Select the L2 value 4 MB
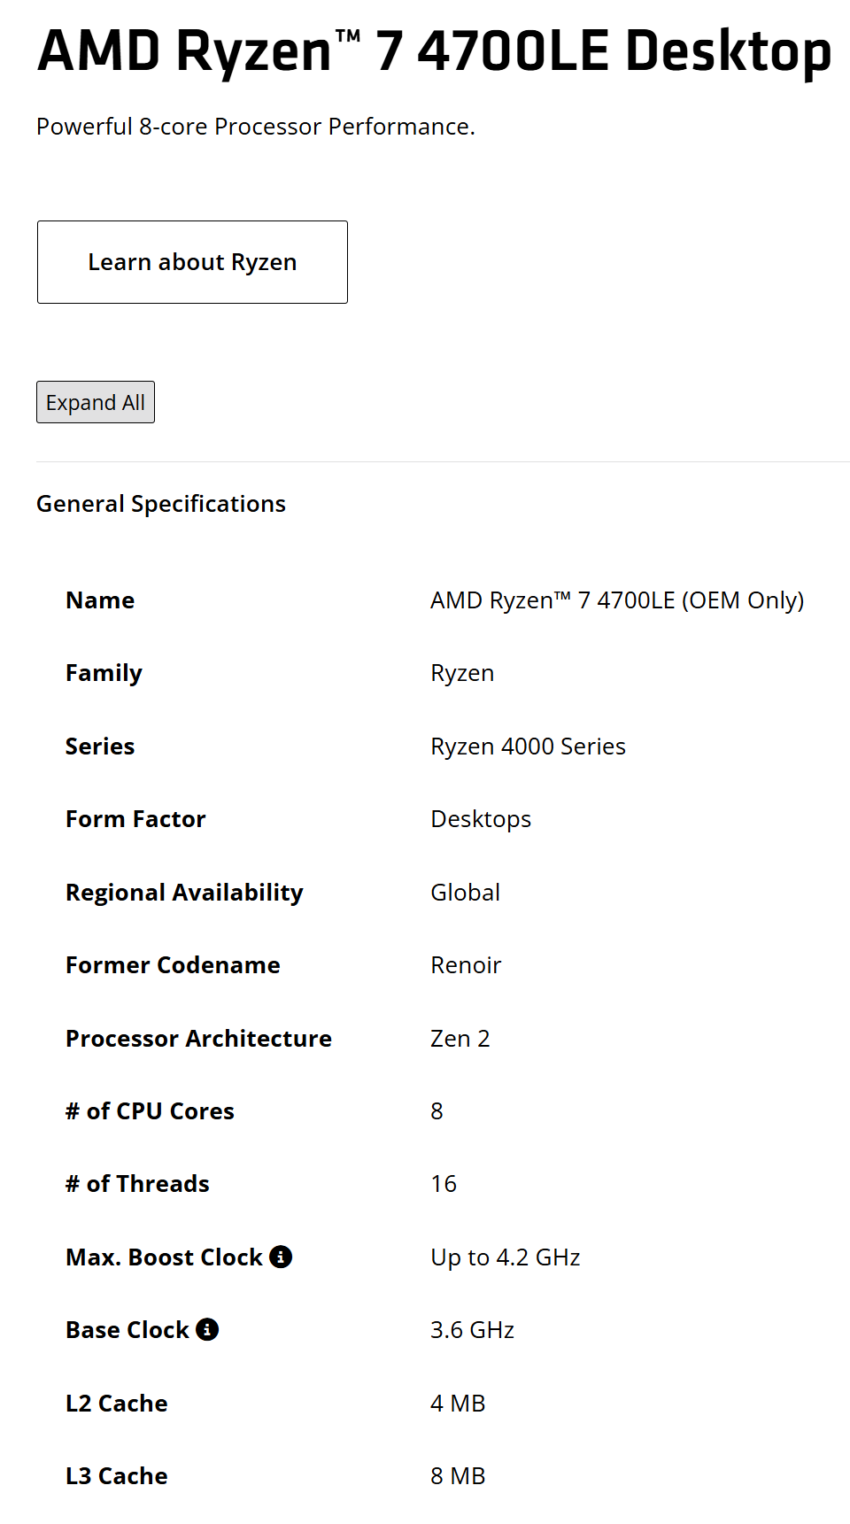Viewport: 850px width, 1524px height. 457,1403
